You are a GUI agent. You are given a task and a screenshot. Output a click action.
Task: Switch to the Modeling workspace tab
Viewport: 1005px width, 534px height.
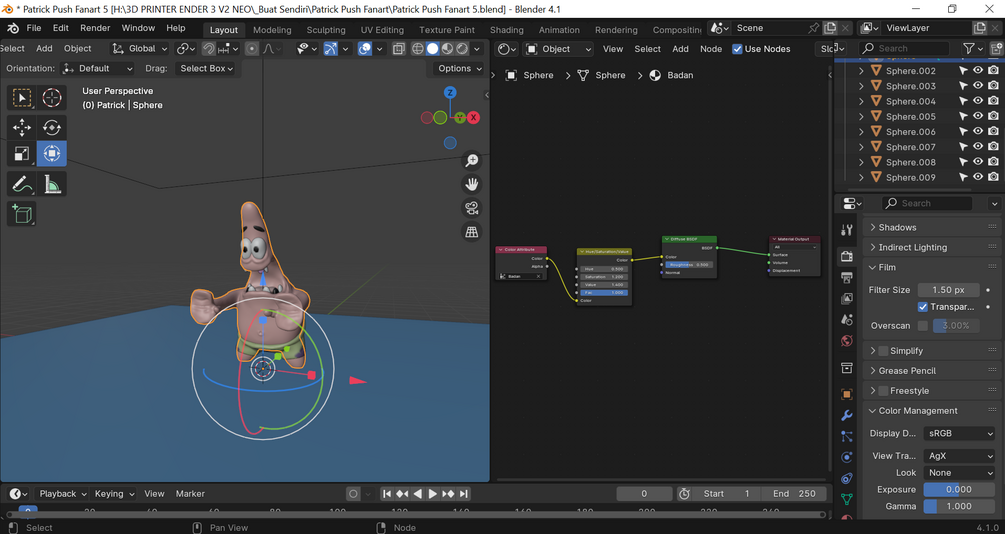pyautogui.click(x=272, y=29)
